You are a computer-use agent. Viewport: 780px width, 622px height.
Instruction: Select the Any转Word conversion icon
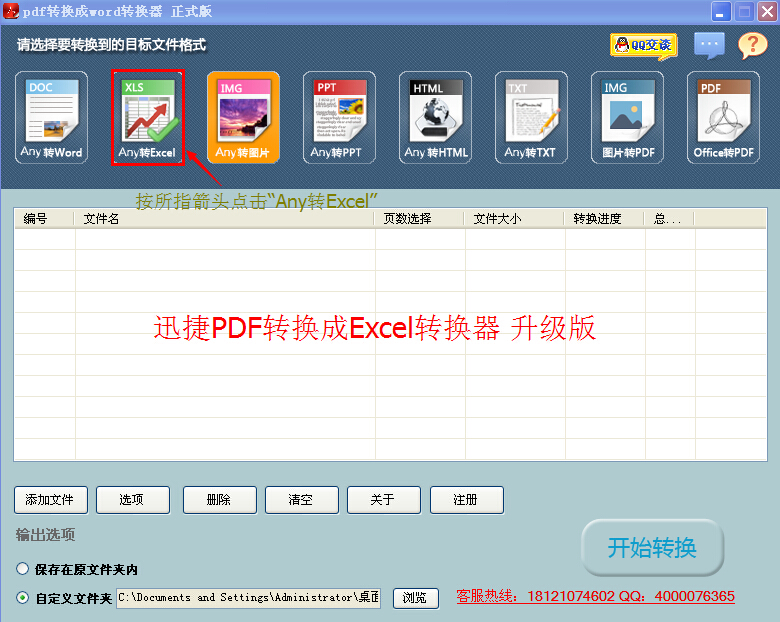coord(51,117)
